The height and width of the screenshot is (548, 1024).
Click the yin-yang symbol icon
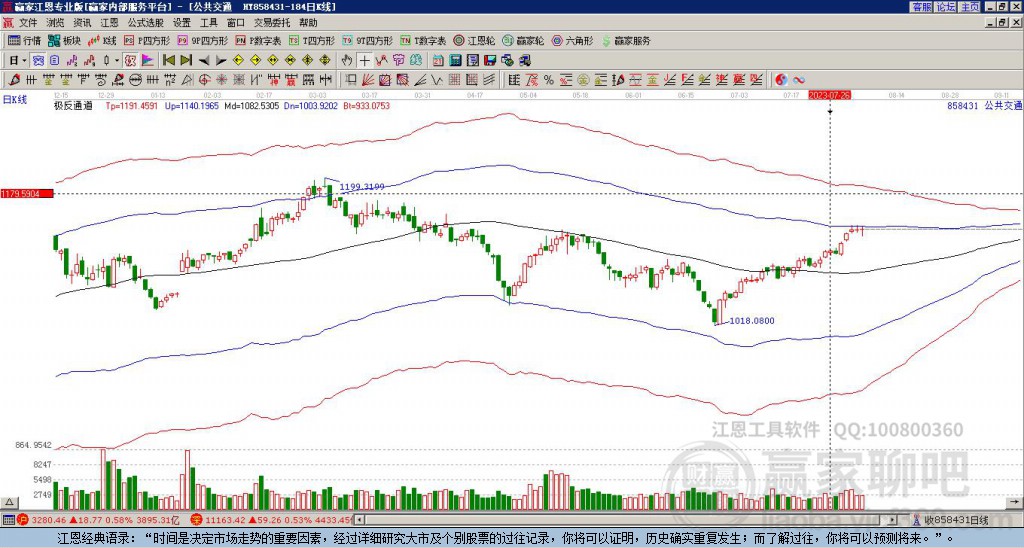pos(781,80)
